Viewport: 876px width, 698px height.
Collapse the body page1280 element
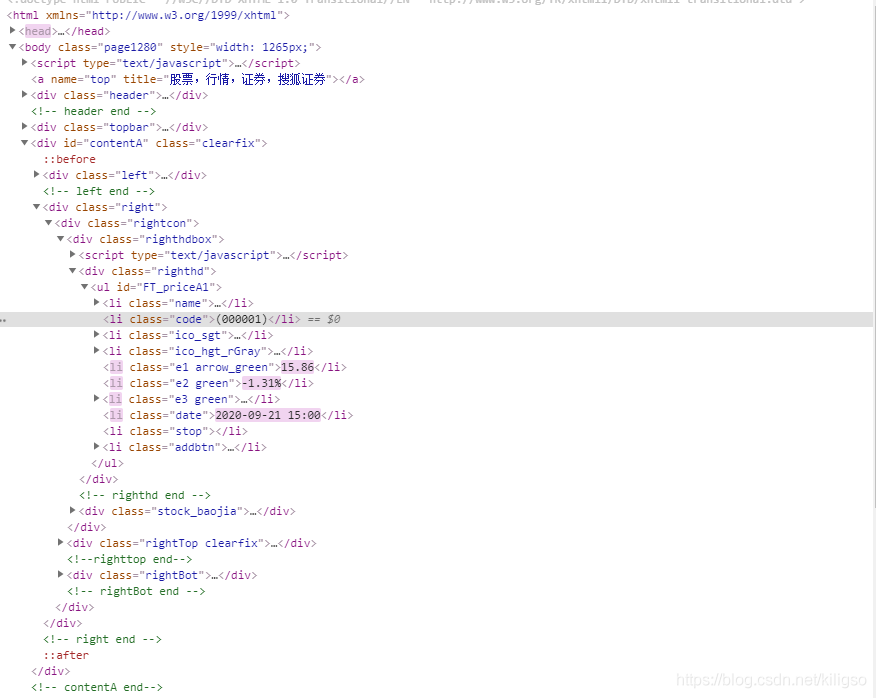click(x=12, y=47)
